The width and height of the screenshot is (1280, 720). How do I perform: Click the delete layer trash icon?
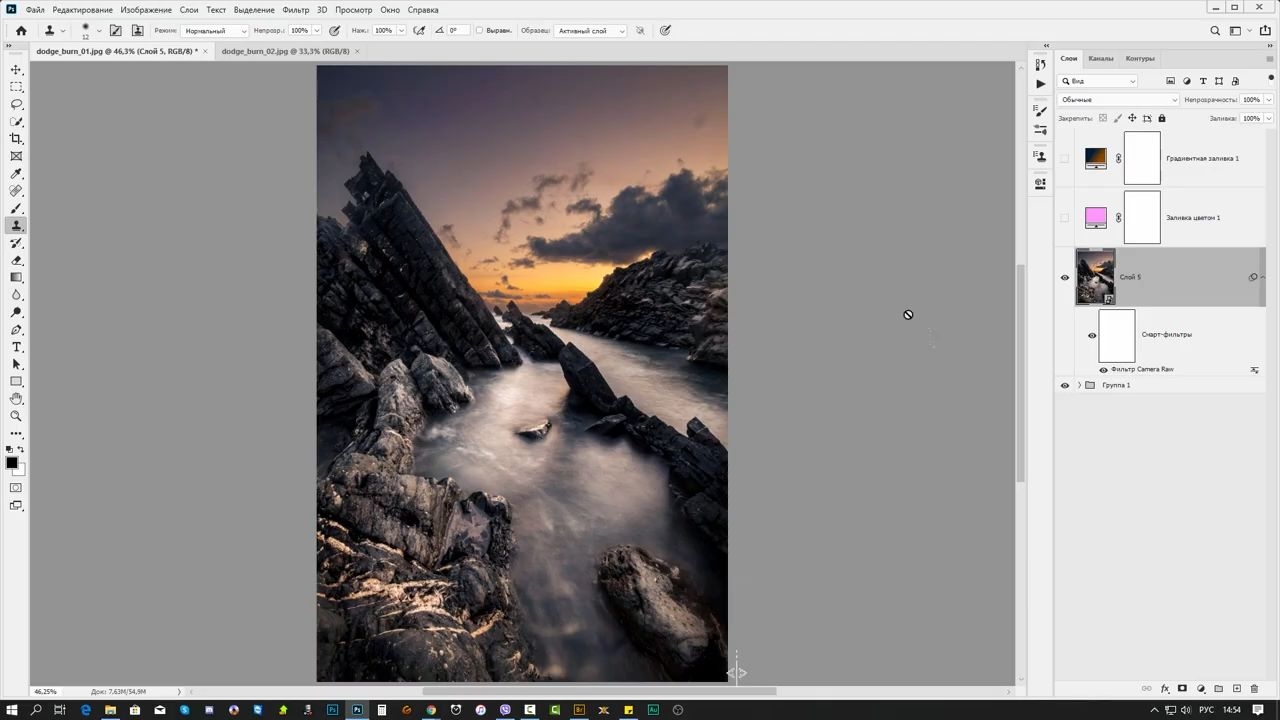1254,688
